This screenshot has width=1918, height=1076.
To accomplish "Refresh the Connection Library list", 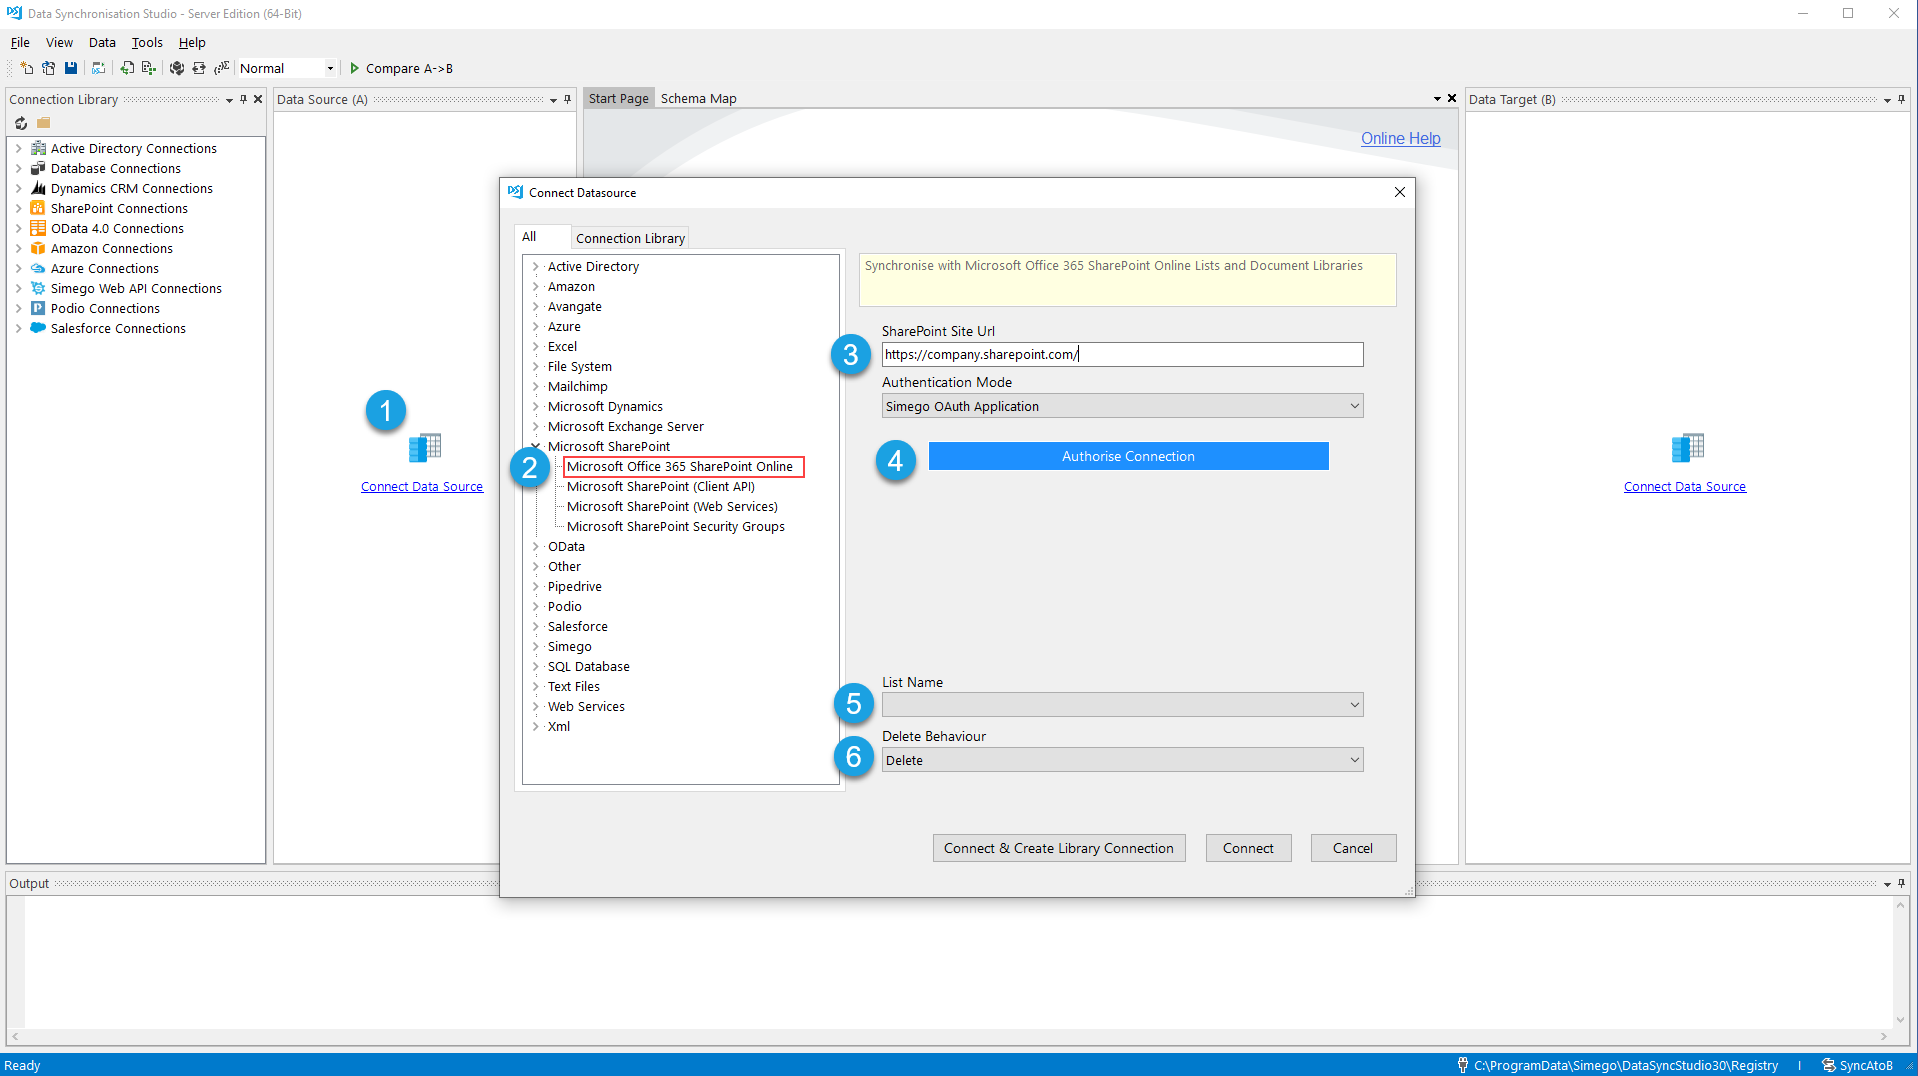I will click(x=21, y=123).
